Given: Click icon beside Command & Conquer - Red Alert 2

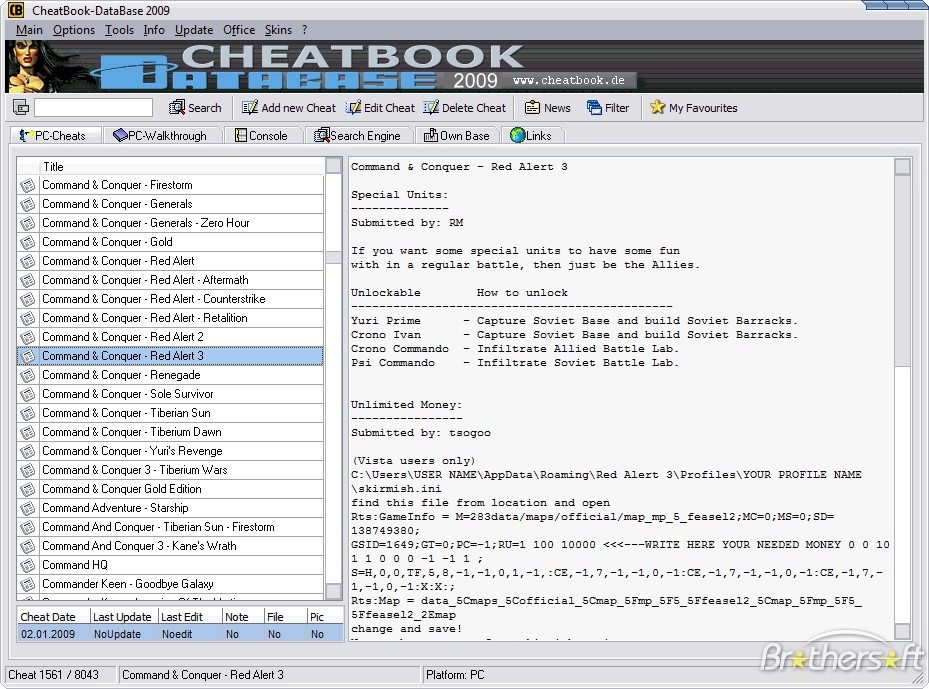Looking at the screenshot, I should click(27, 337).
